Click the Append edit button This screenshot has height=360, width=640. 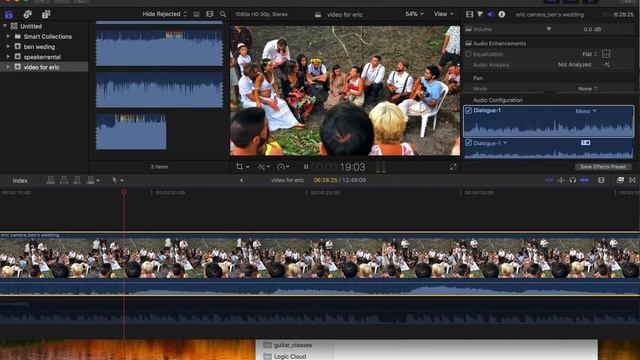(77, 180)
